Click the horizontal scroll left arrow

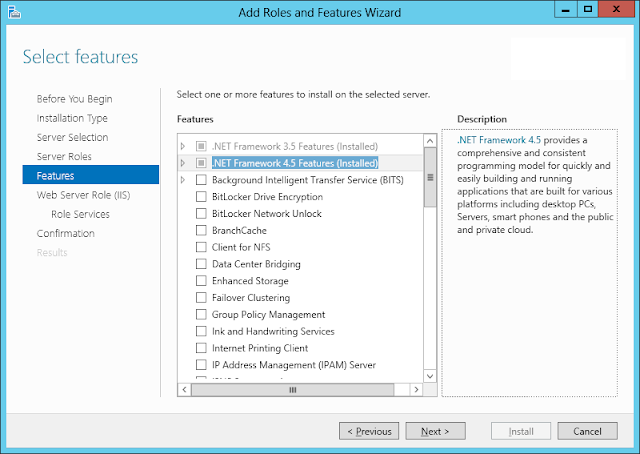pos(184,389)
